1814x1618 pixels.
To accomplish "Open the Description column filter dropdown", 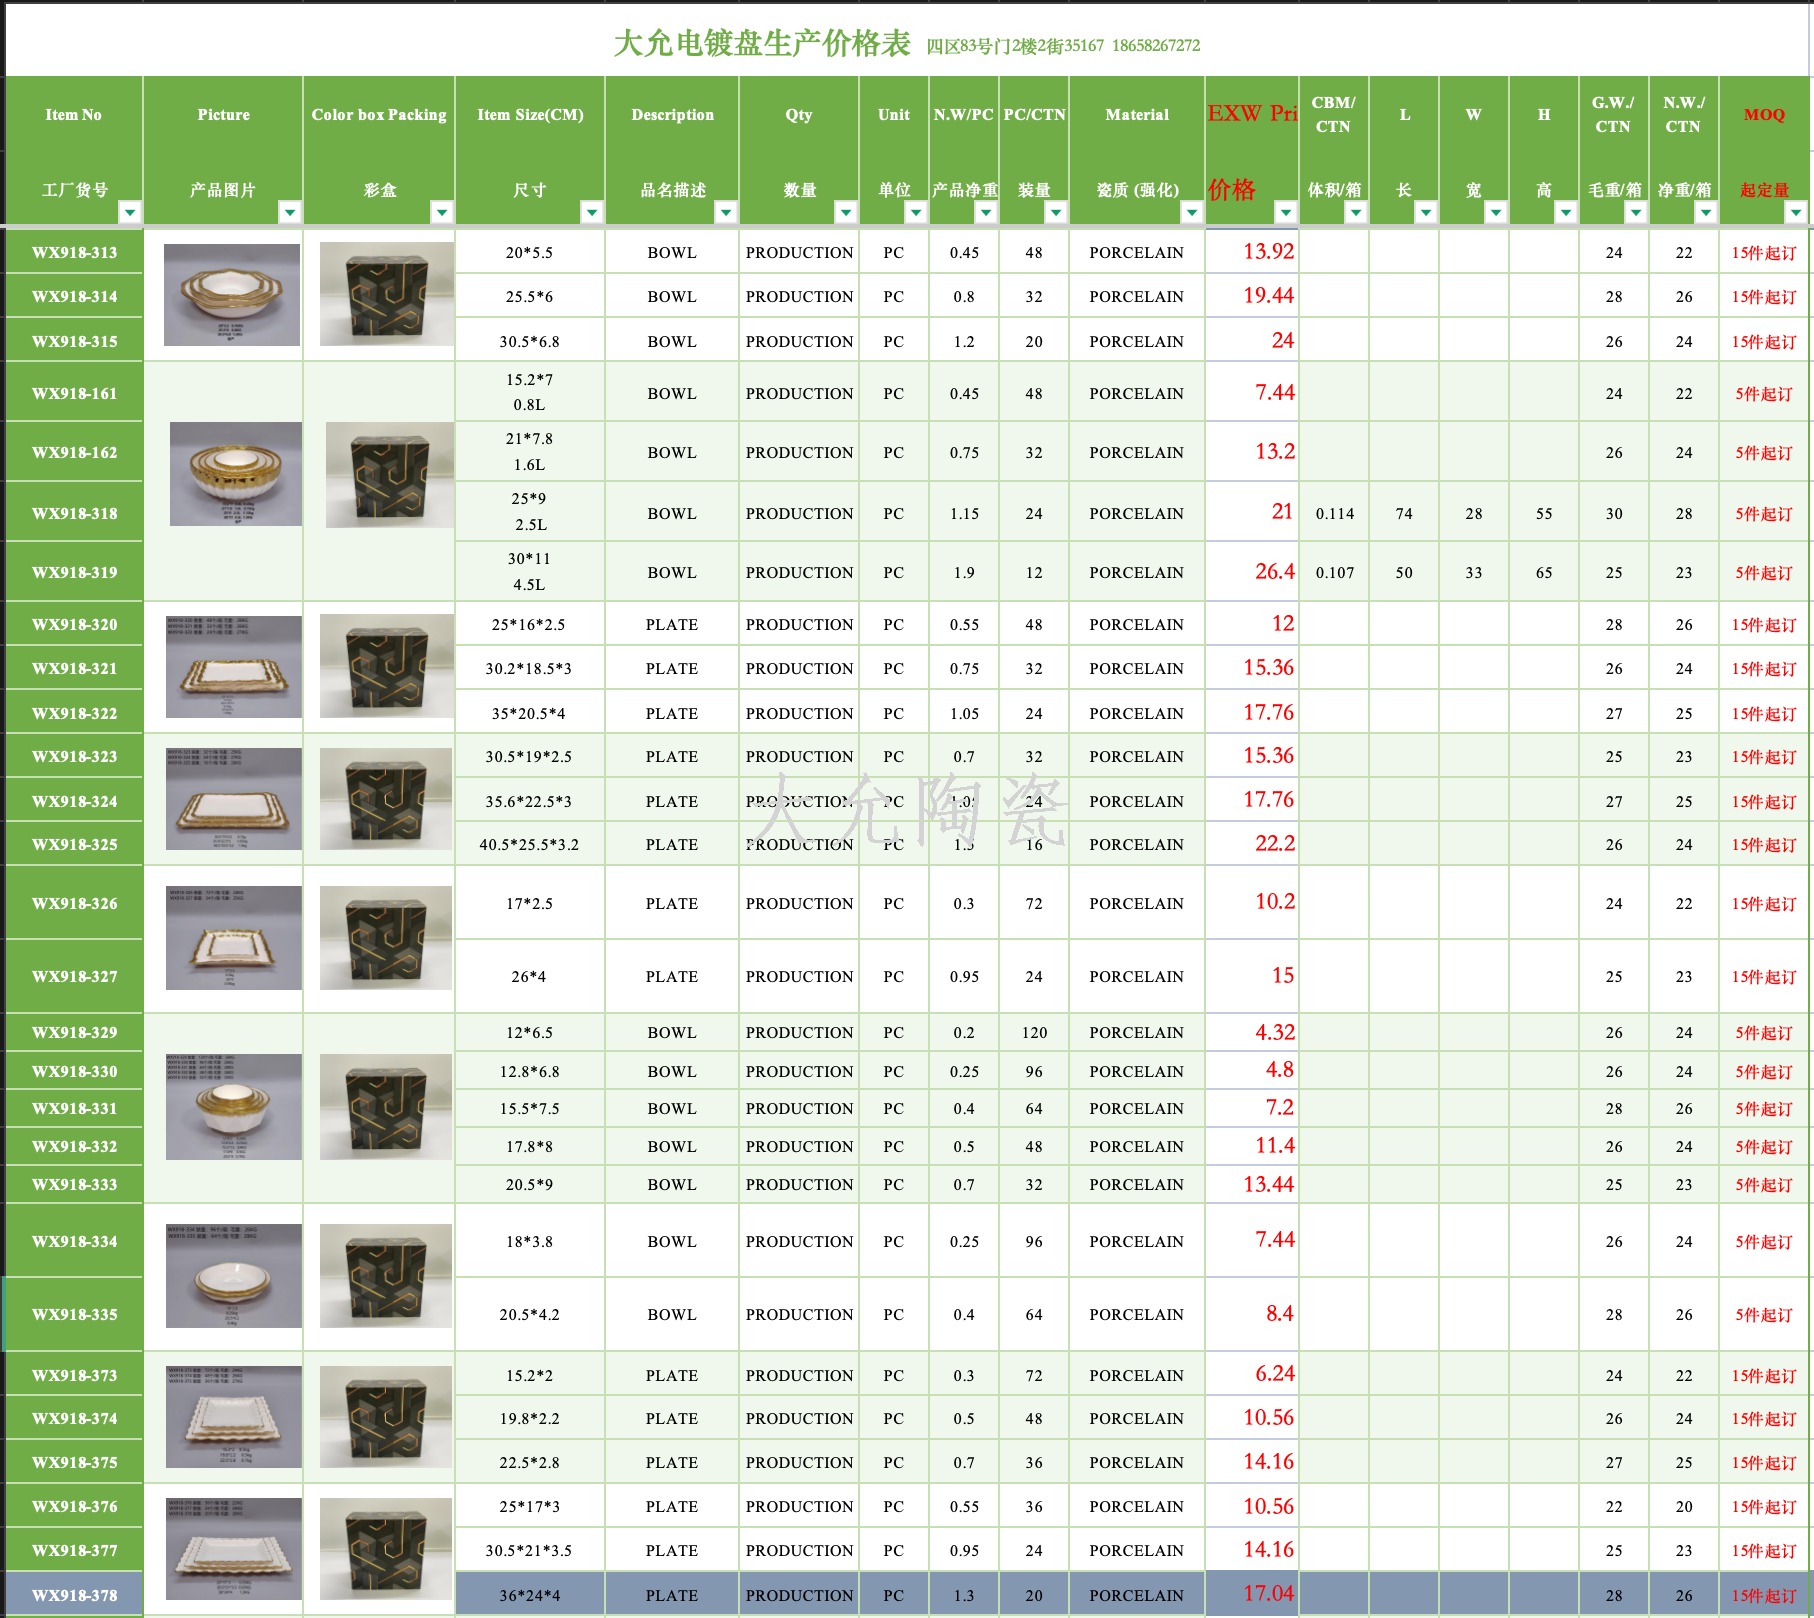I will pyautogui.click(x=726, y=212).
